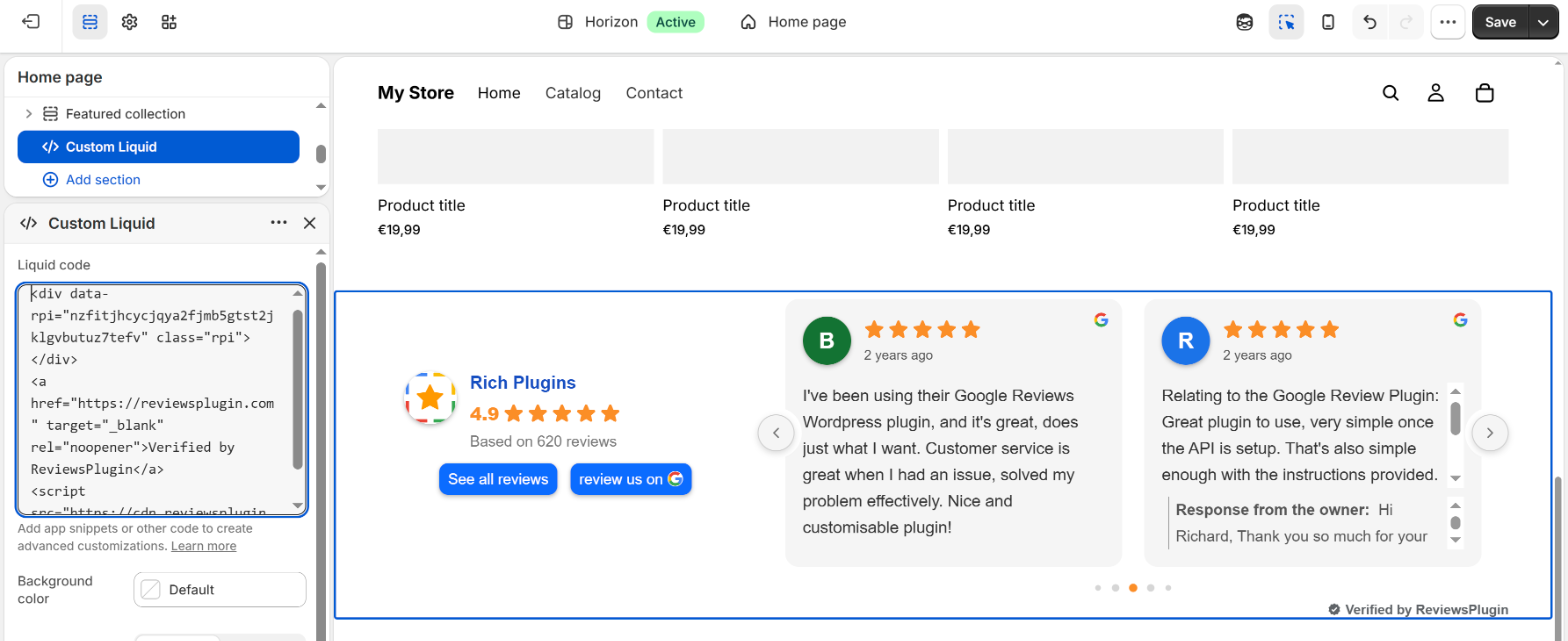
Task: Add a new section
Action: click(91, 180)
